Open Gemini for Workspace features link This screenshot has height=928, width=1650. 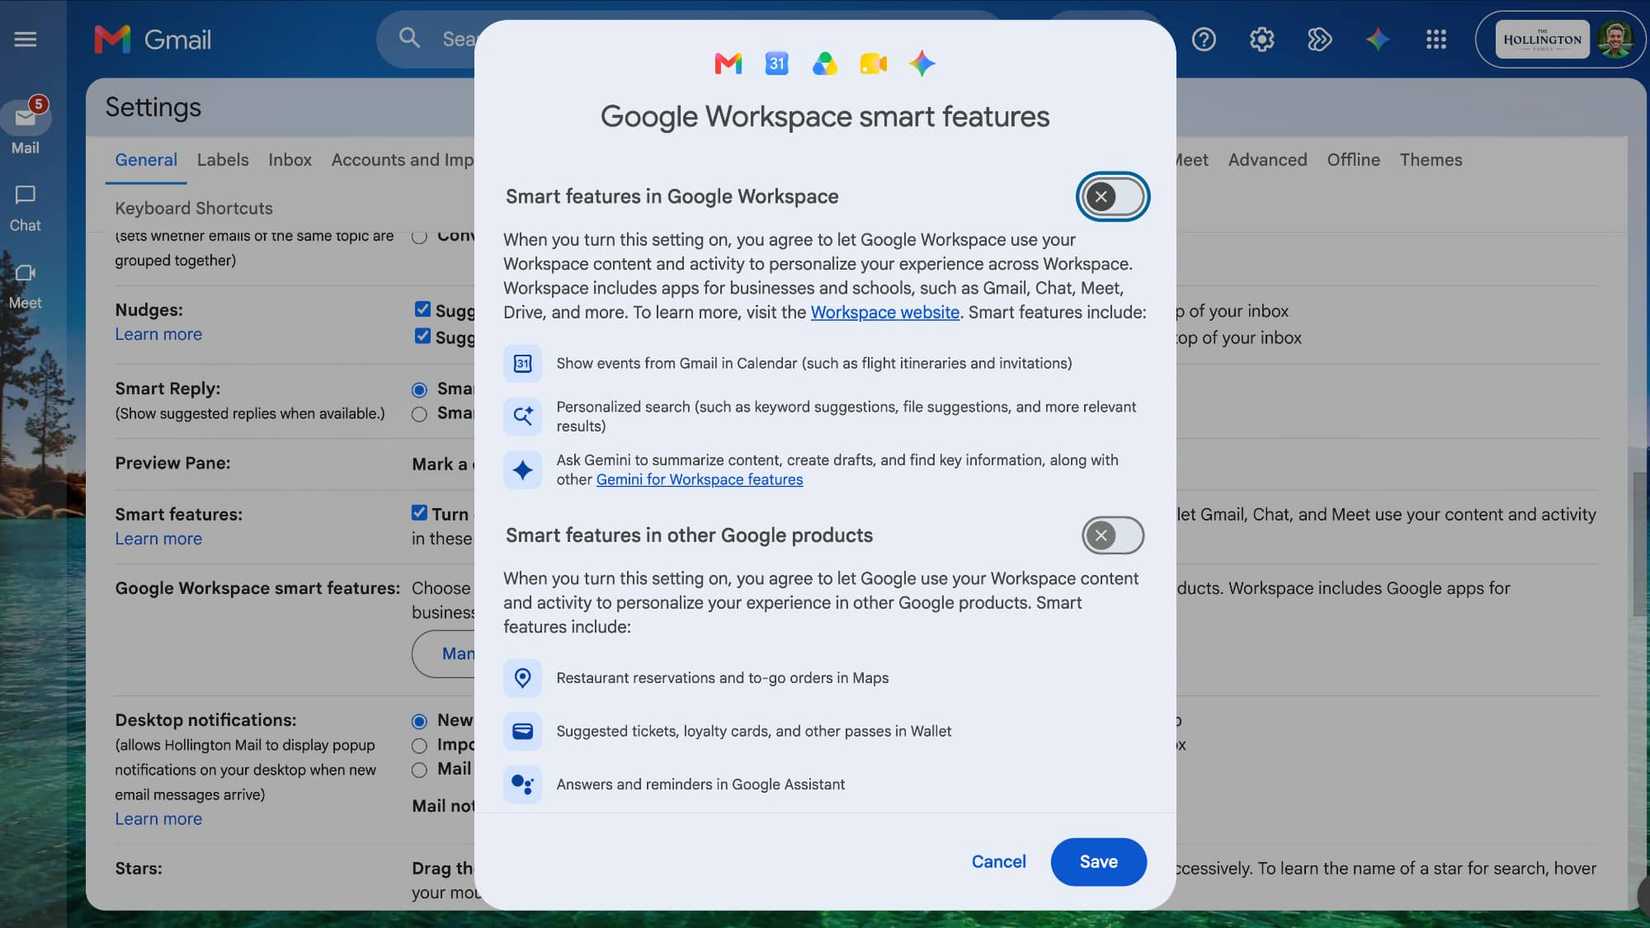click(699, 479)
